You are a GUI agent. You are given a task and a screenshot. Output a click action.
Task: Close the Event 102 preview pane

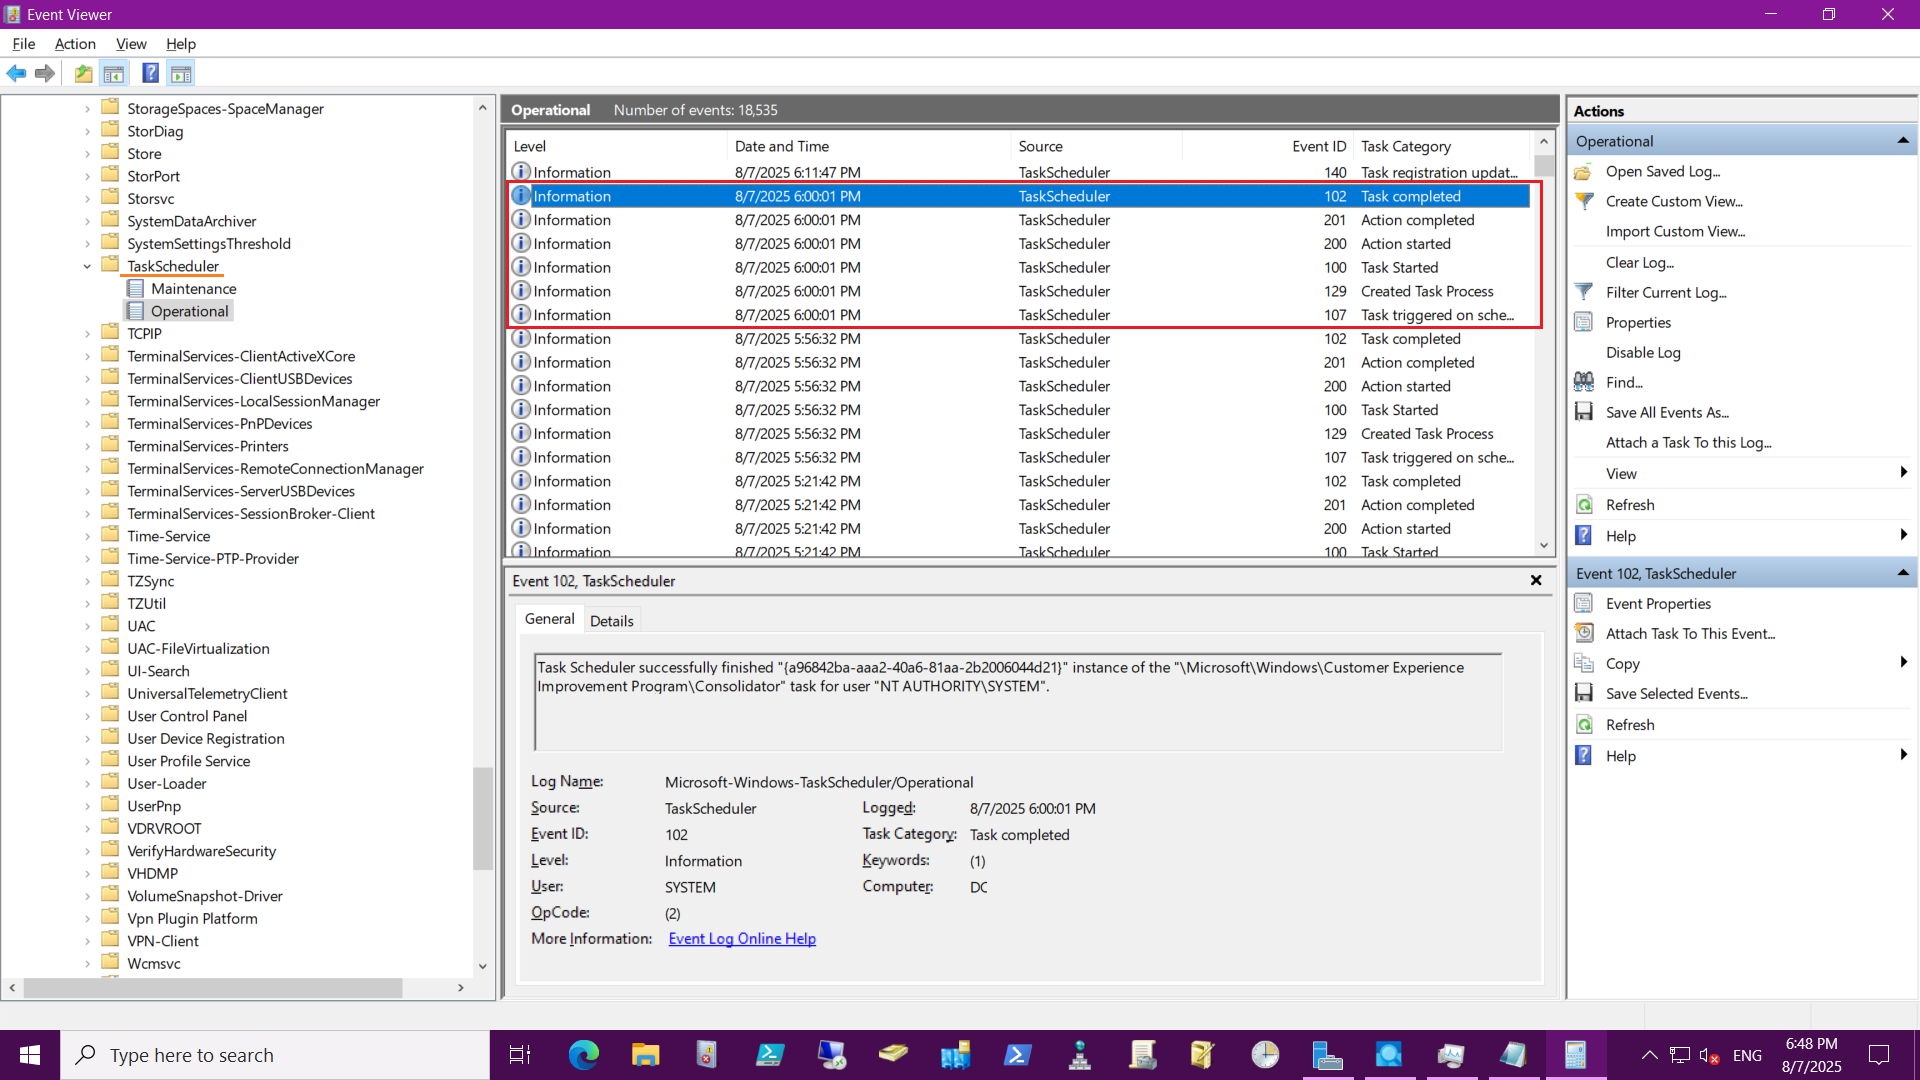coord(1536,580)
